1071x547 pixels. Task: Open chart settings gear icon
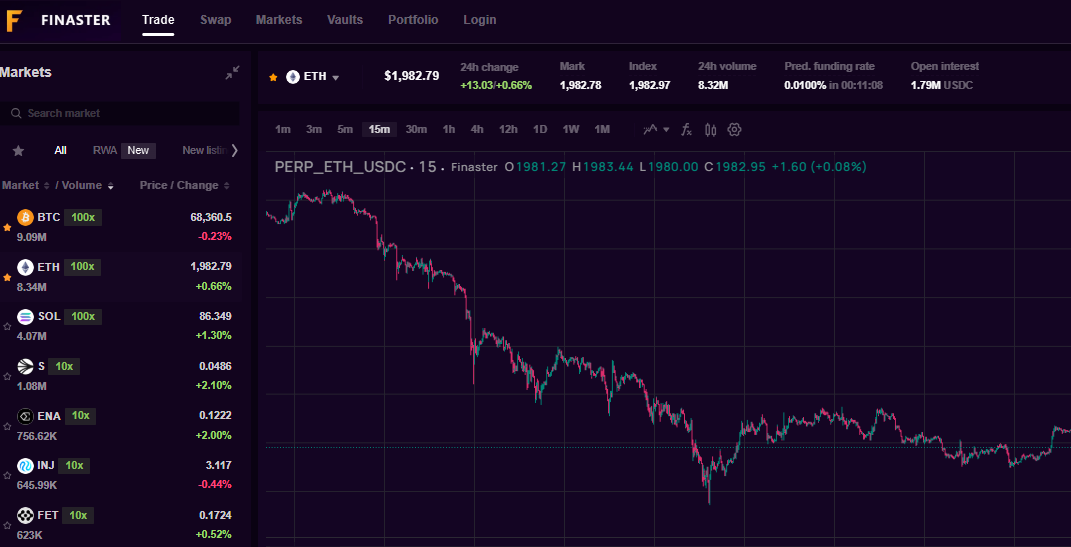click(735, 129)
